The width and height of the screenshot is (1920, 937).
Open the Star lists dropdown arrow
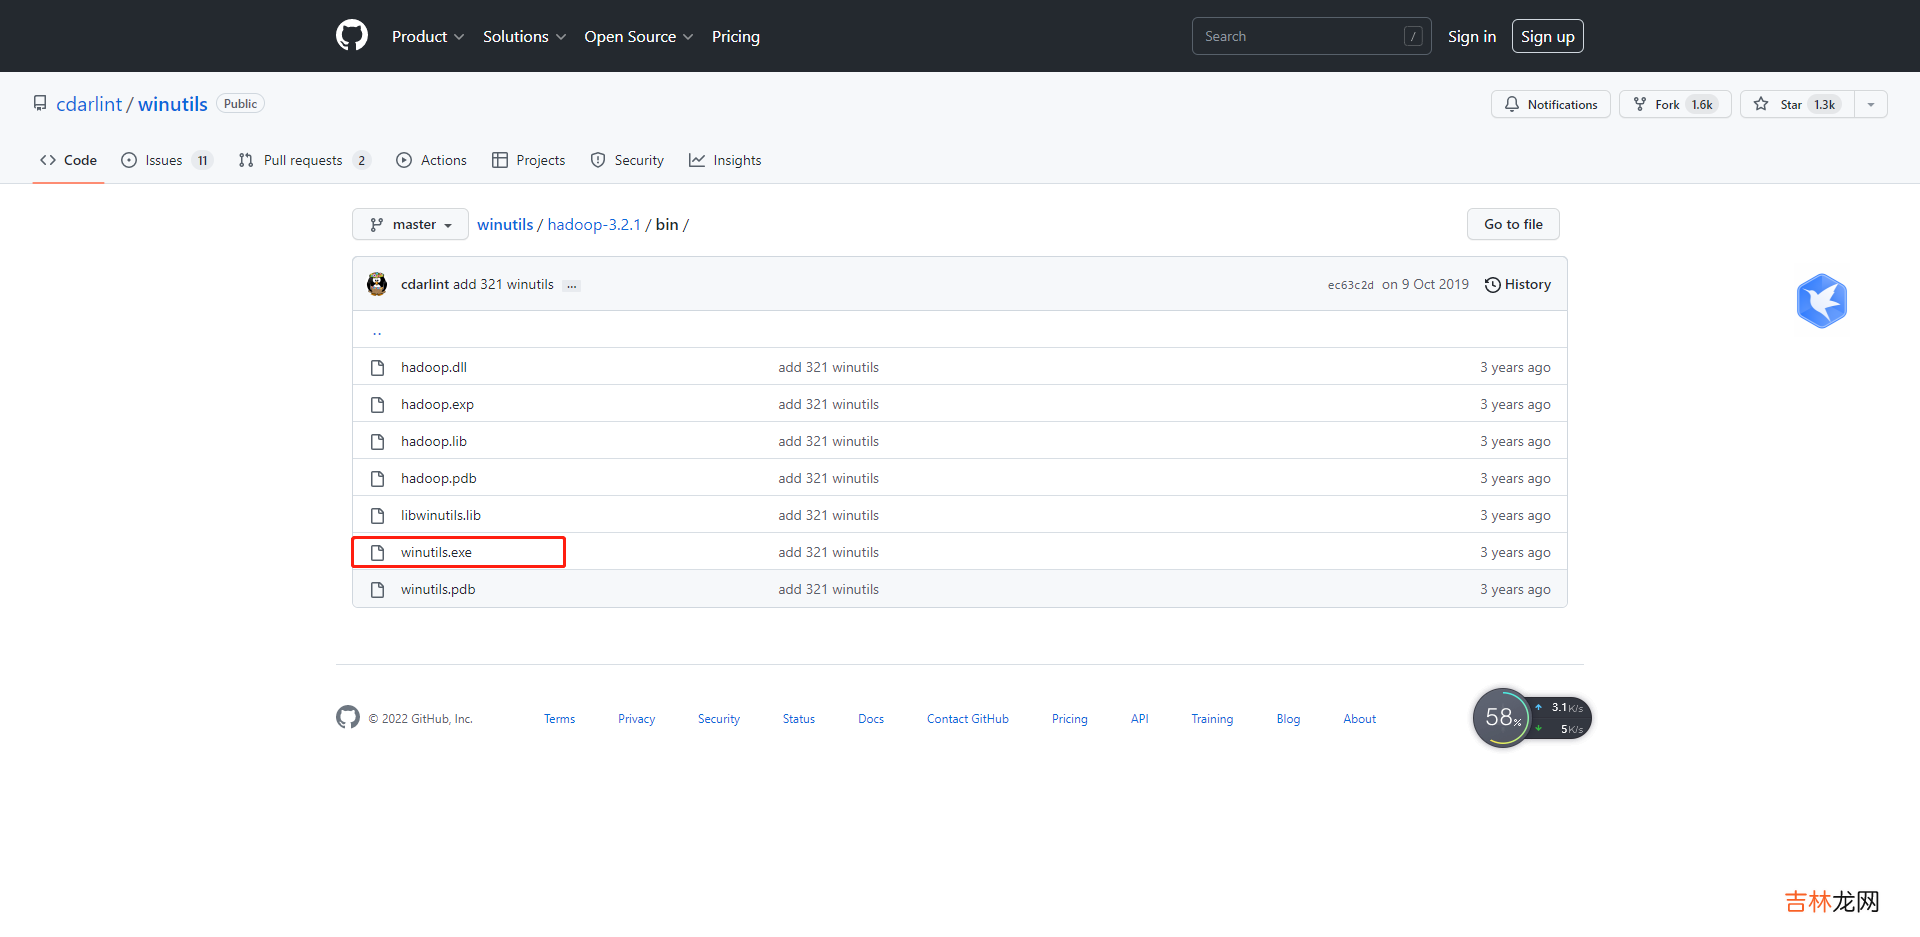pos(1870,104)
